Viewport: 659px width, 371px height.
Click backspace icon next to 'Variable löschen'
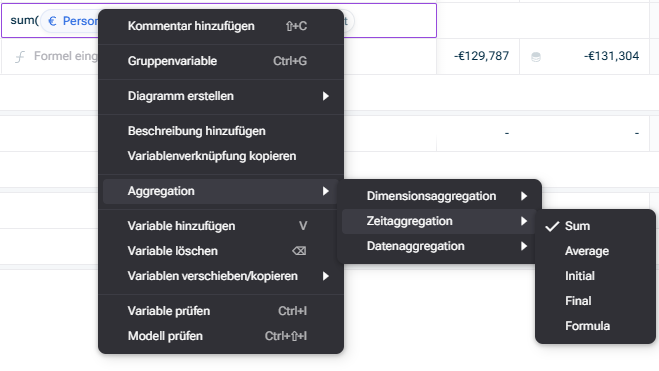(299, 251)
